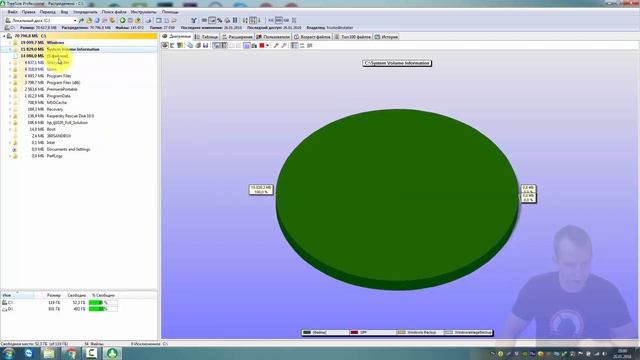Select the Intel folder row
Image resolution: width=640 pixels, height=360 pixels.
pos(51,142)
